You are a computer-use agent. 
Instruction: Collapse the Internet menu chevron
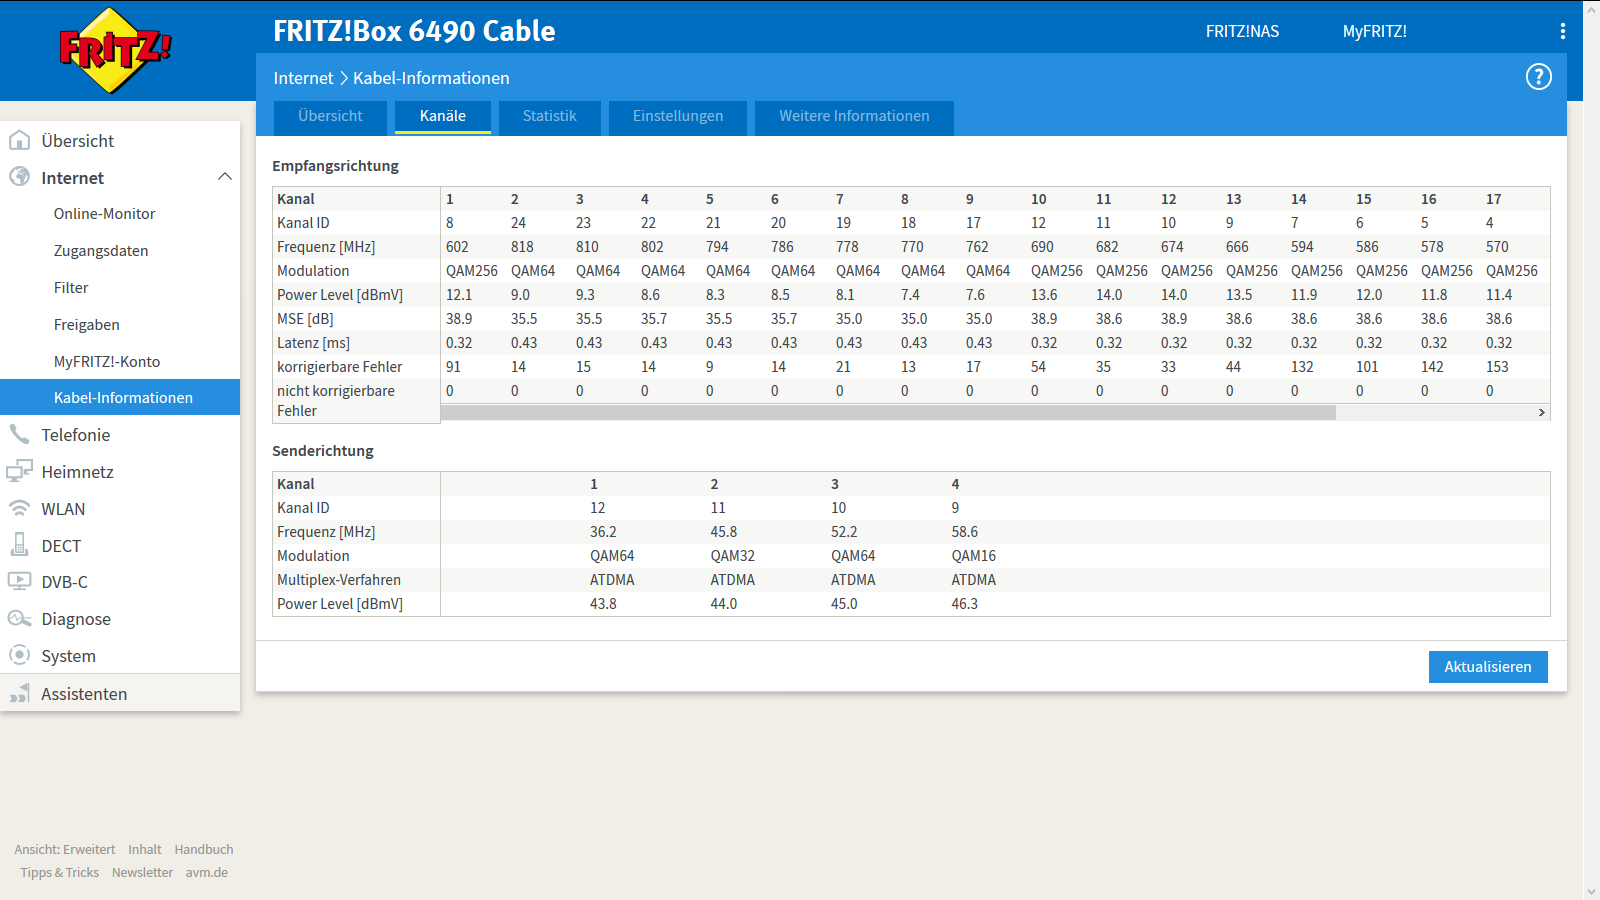point(225,177)
